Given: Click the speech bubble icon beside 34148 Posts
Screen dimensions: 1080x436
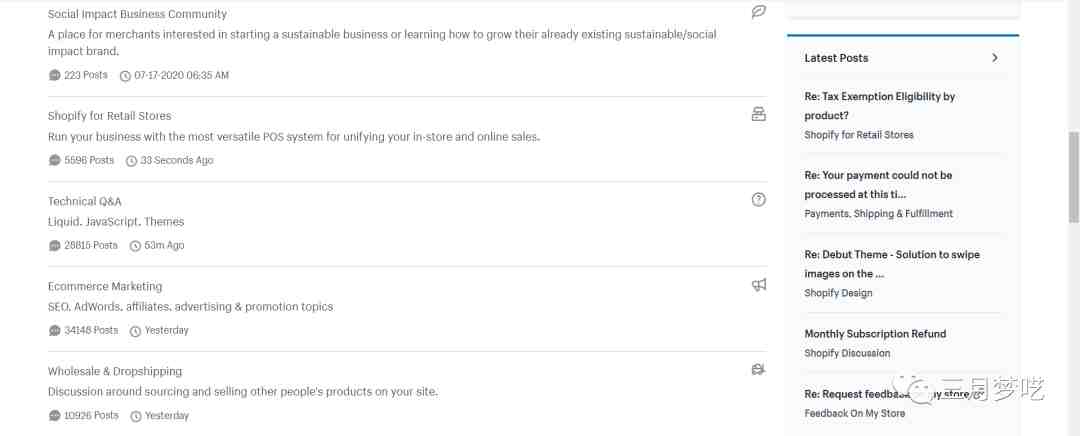Looking at the screenshot, I should pos(54,331).
